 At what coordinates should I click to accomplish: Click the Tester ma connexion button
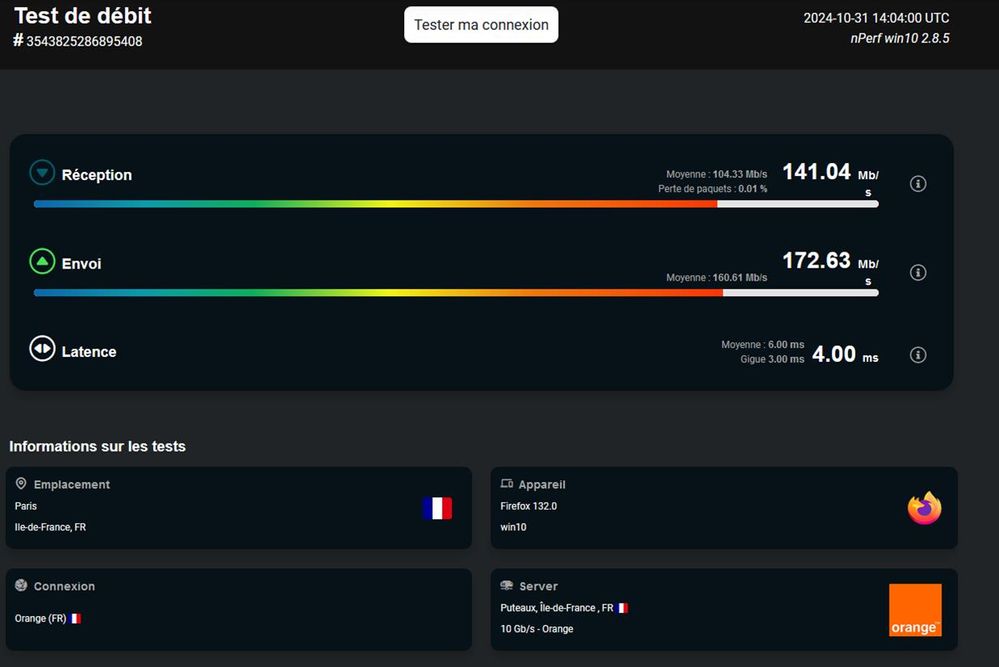481,25
